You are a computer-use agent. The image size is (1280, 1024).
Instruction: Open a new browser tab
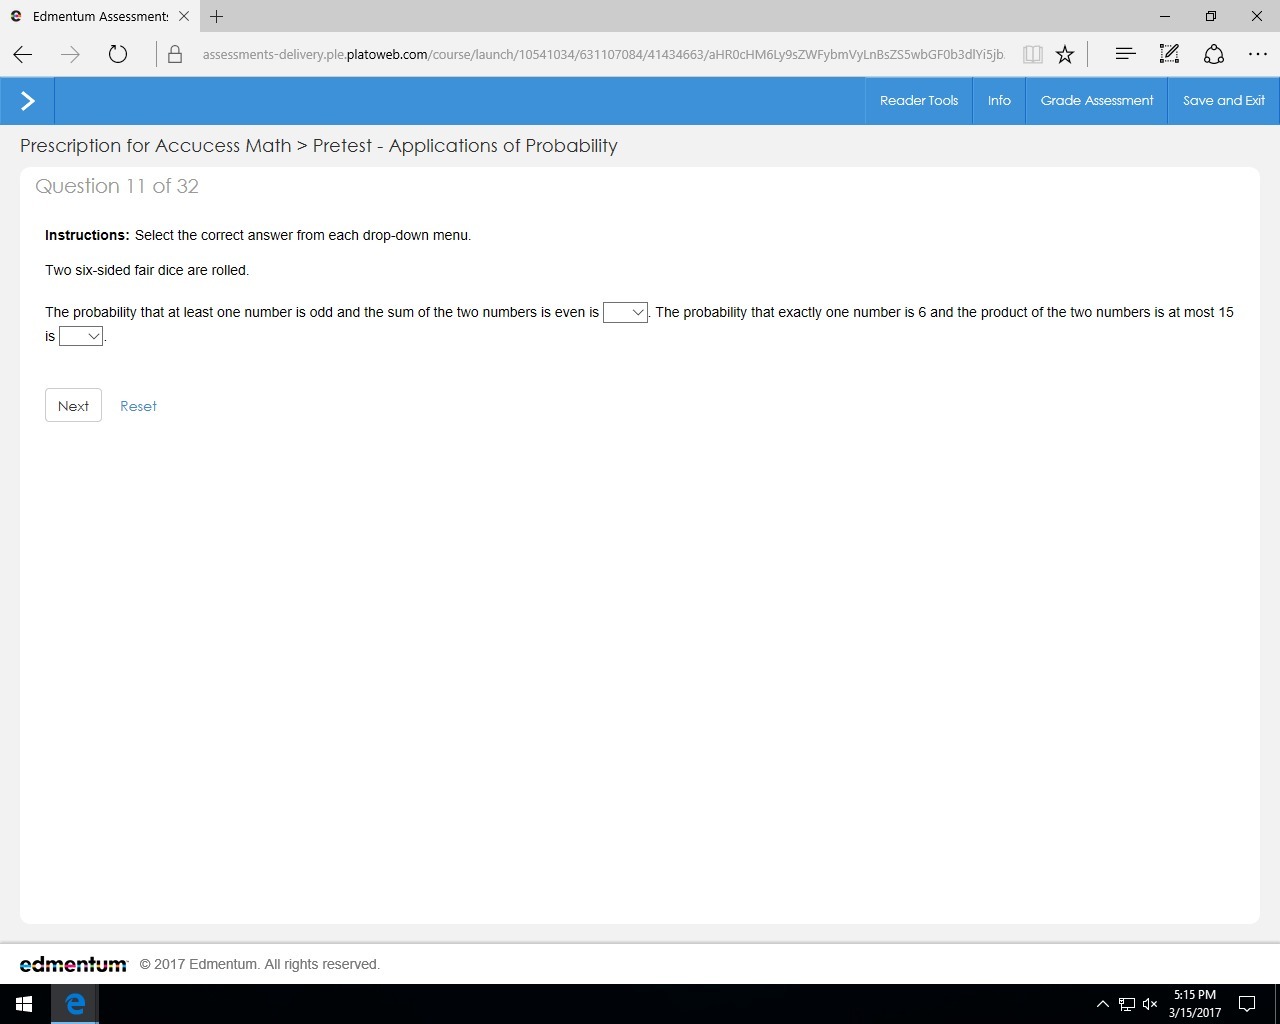[217, 16]
